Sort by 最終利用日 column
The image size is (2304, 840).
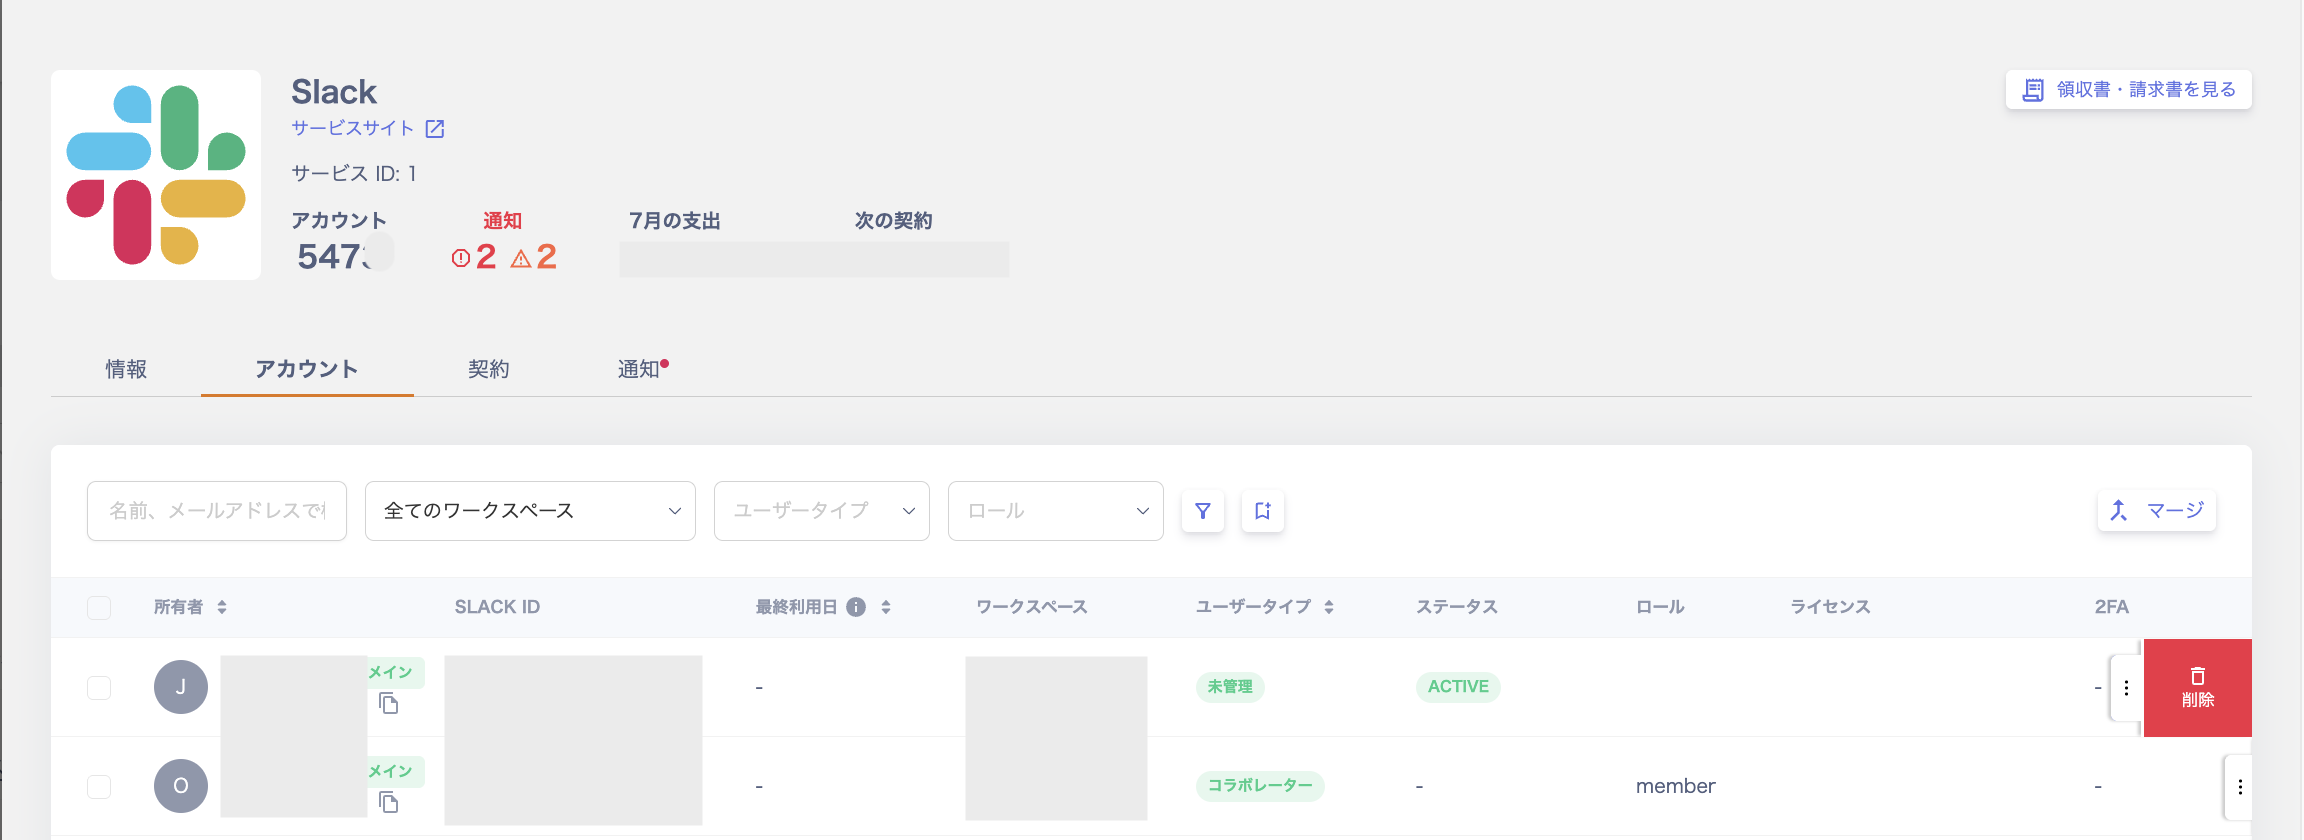886,607
